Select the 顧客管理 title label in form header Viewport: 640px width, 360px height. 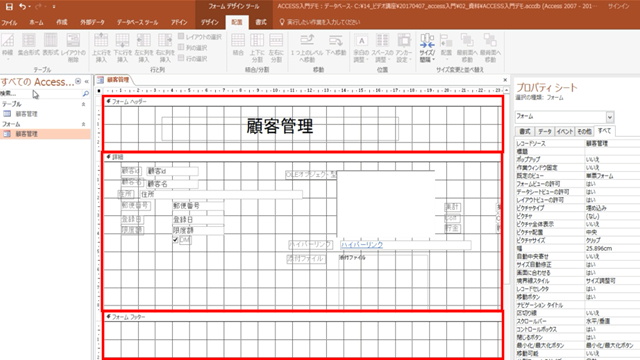click(280, 129)
